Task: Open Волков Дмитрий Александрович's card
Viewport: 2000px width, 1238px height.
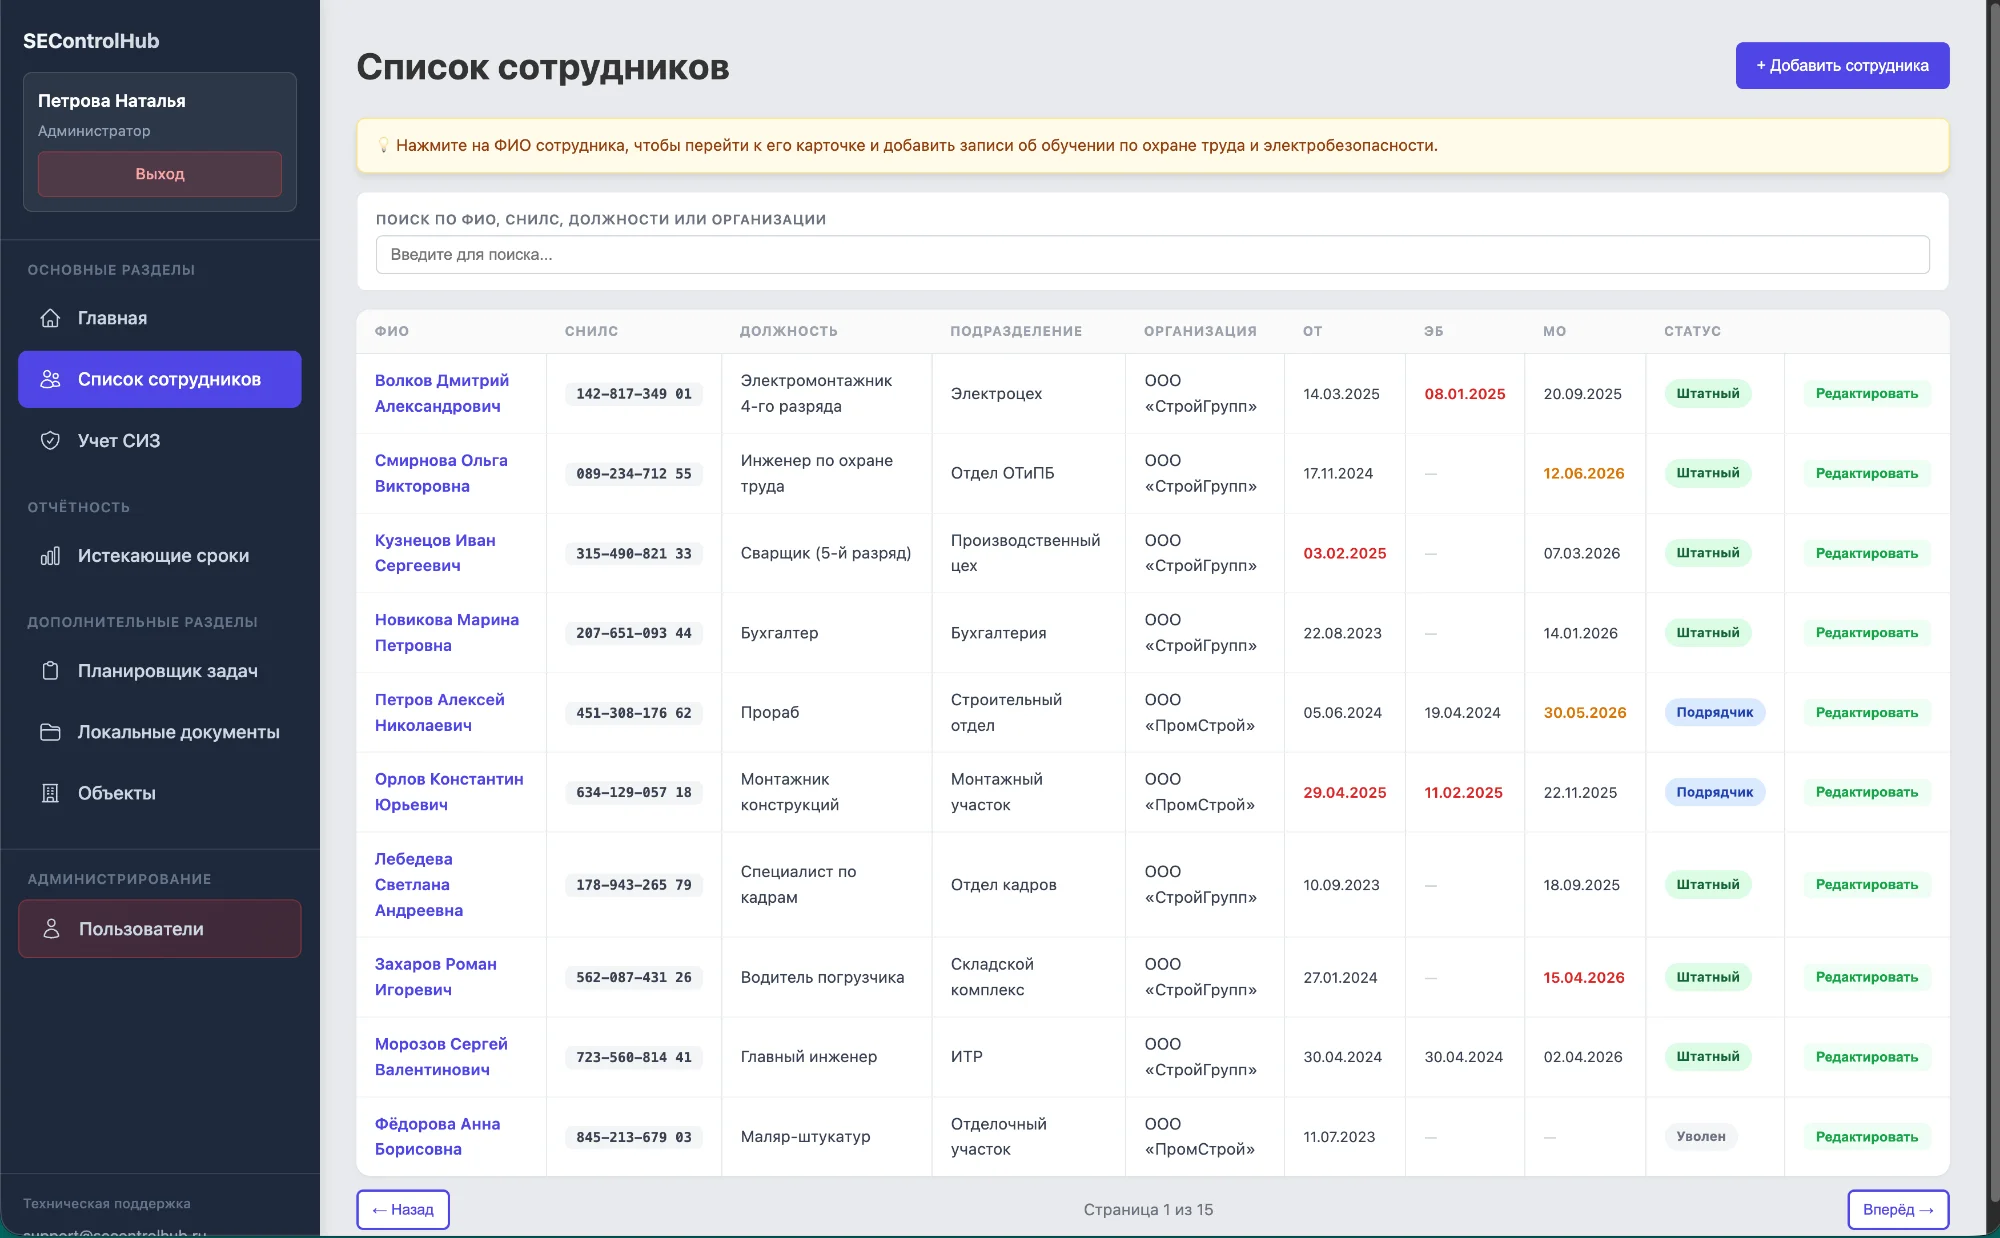Action: [x=442, y=393]
